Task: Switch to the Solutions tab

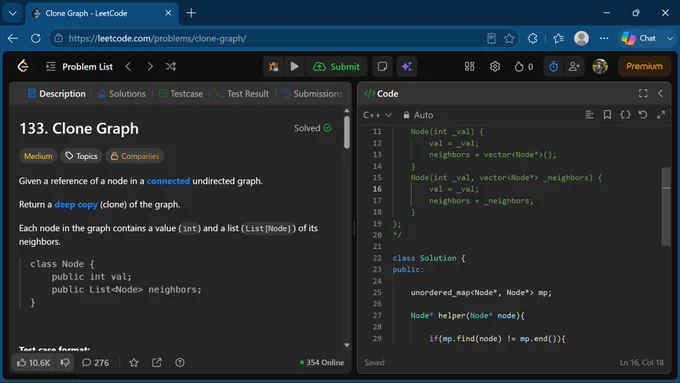Action: coord(122,94)
